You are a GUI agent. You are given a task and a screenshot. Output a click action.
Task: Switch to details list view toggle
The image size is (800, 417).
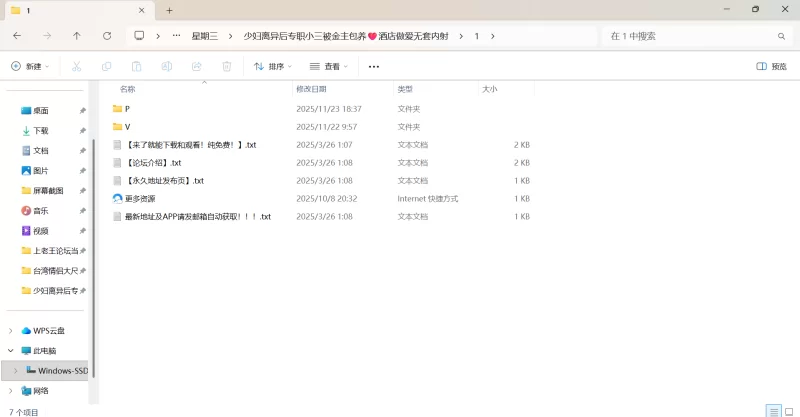[773, 410]
